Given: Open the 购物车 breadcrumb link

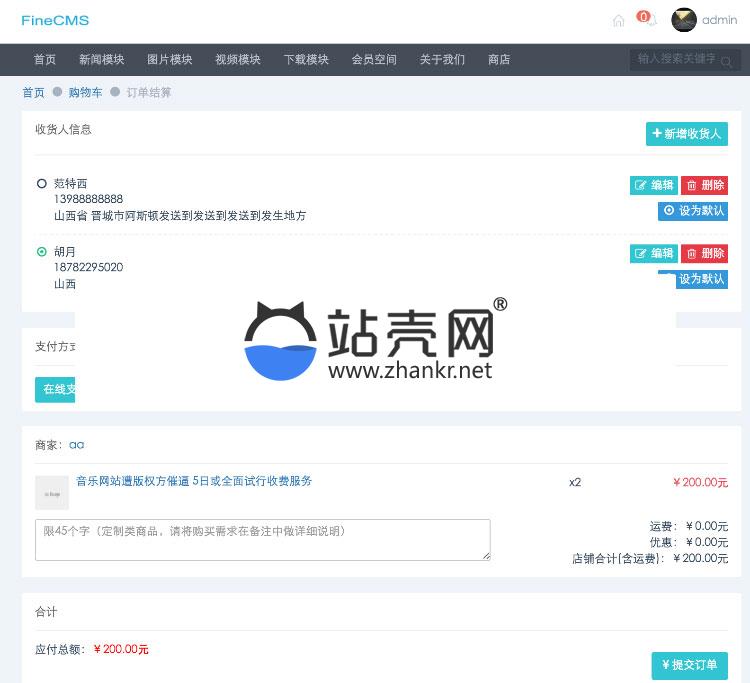Looking at the screenshot, I should coord(85,93).
